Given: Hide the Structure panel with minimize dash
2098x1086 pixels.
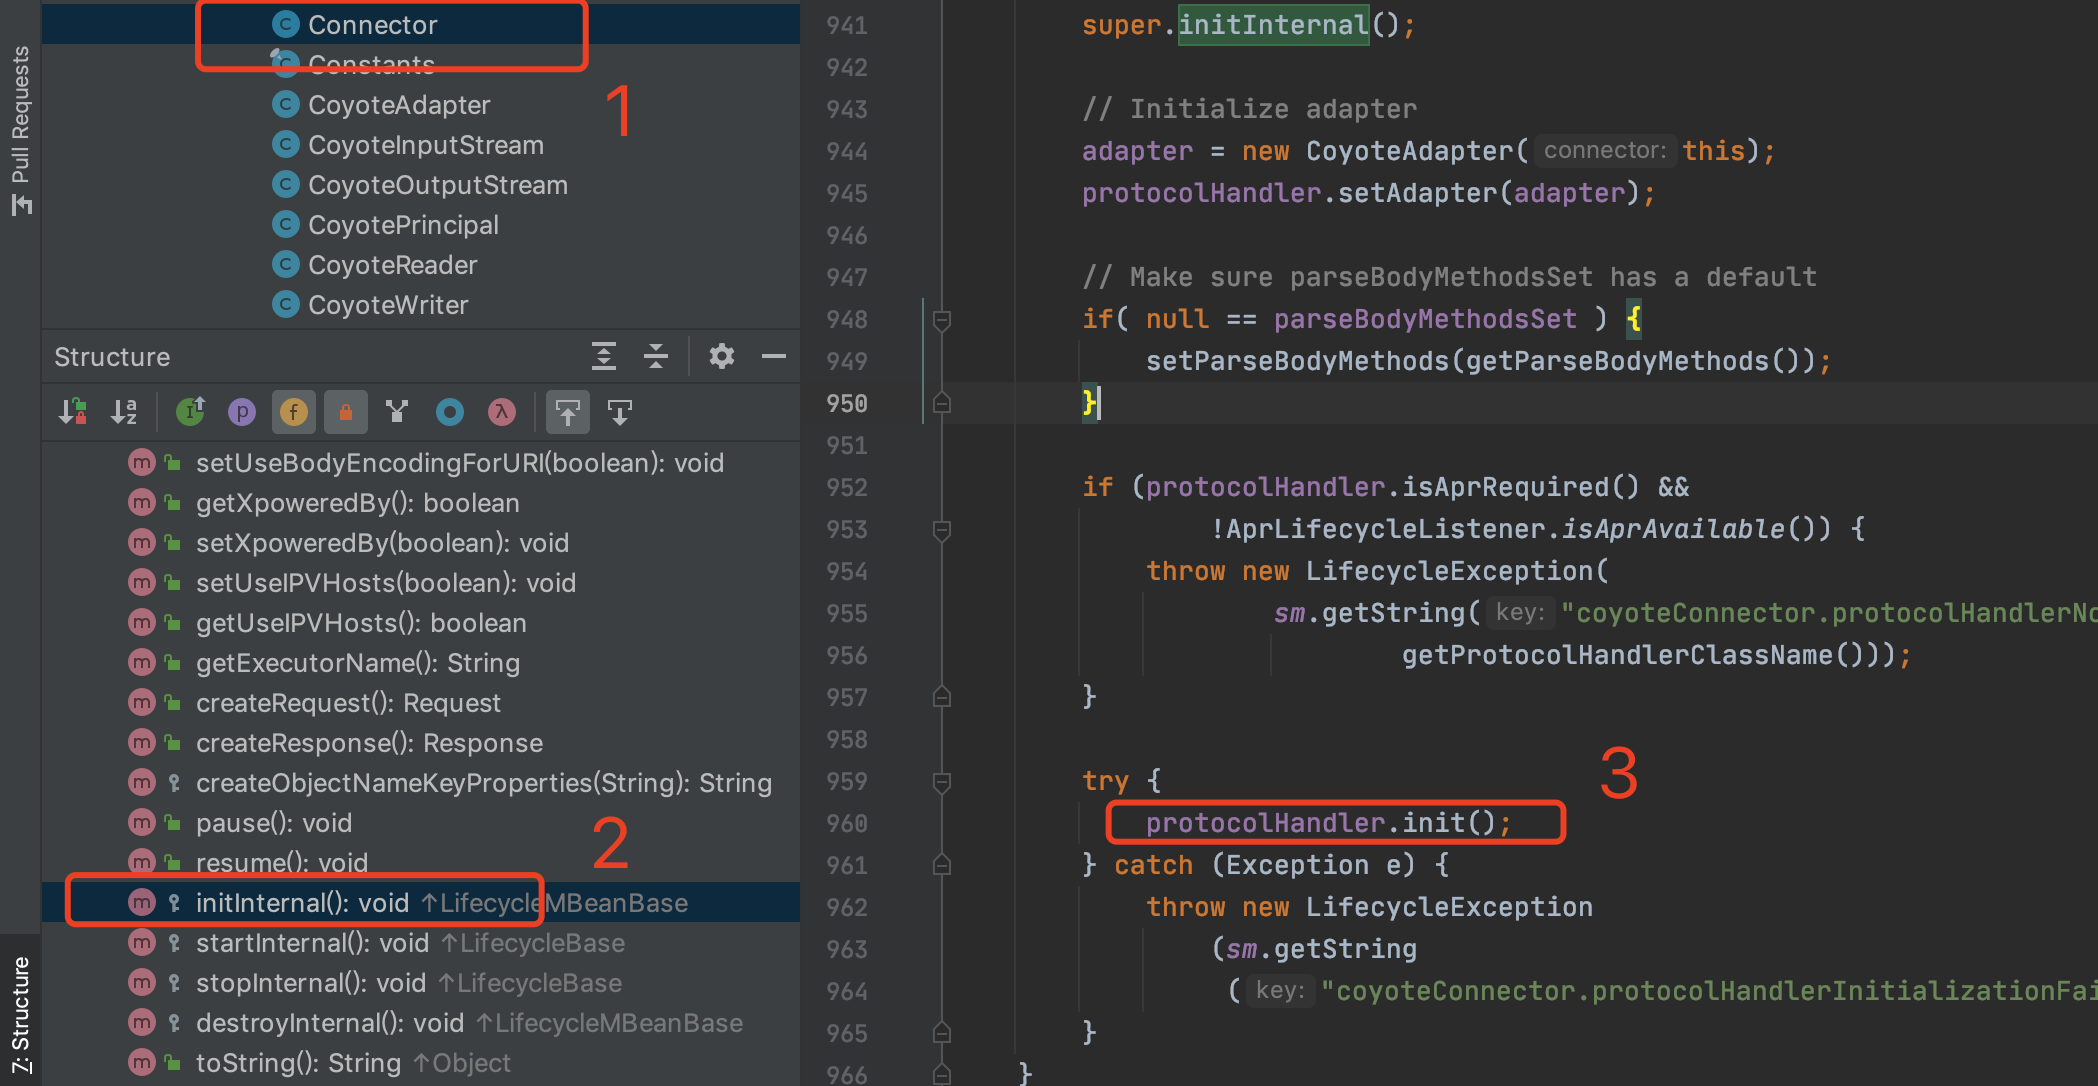Looking at the screenshot, I should [774, 357].
